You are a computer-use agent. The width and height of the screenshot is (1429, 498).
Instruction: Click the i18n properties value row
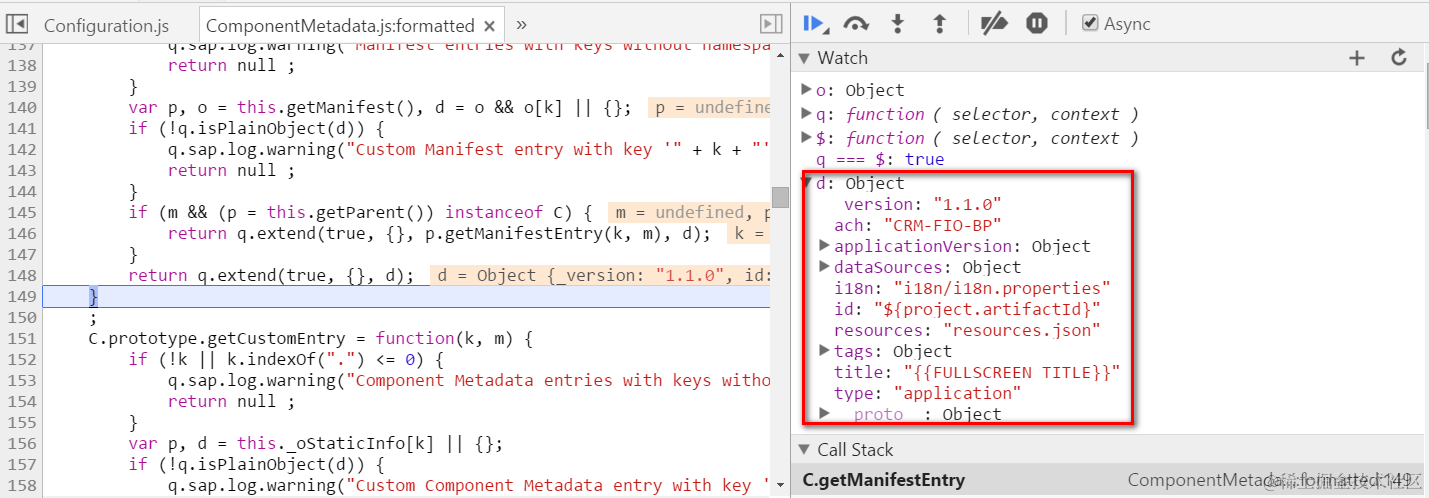[x=973, y=288]
